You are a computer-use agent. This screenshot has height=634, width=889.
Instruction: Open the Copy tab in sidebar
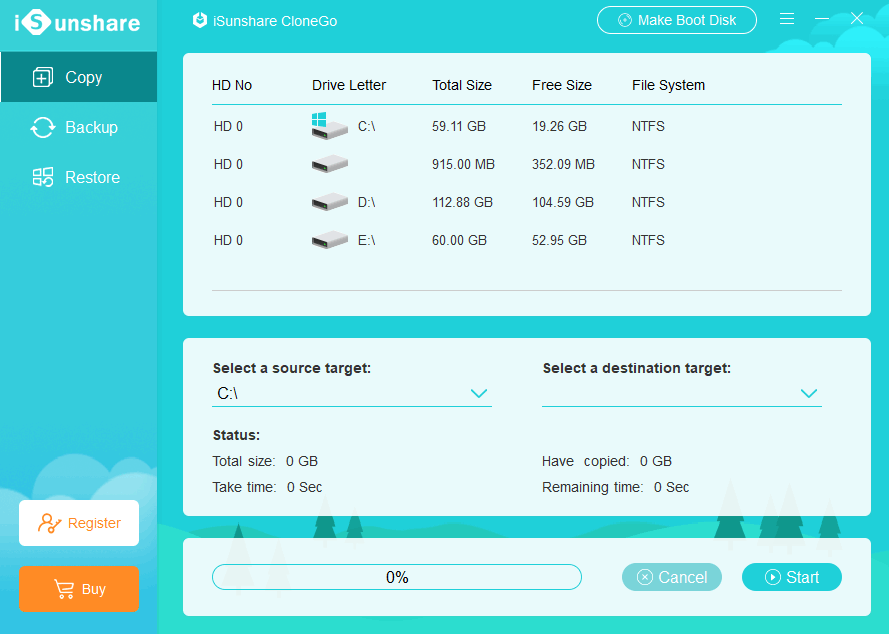[79, 77]
